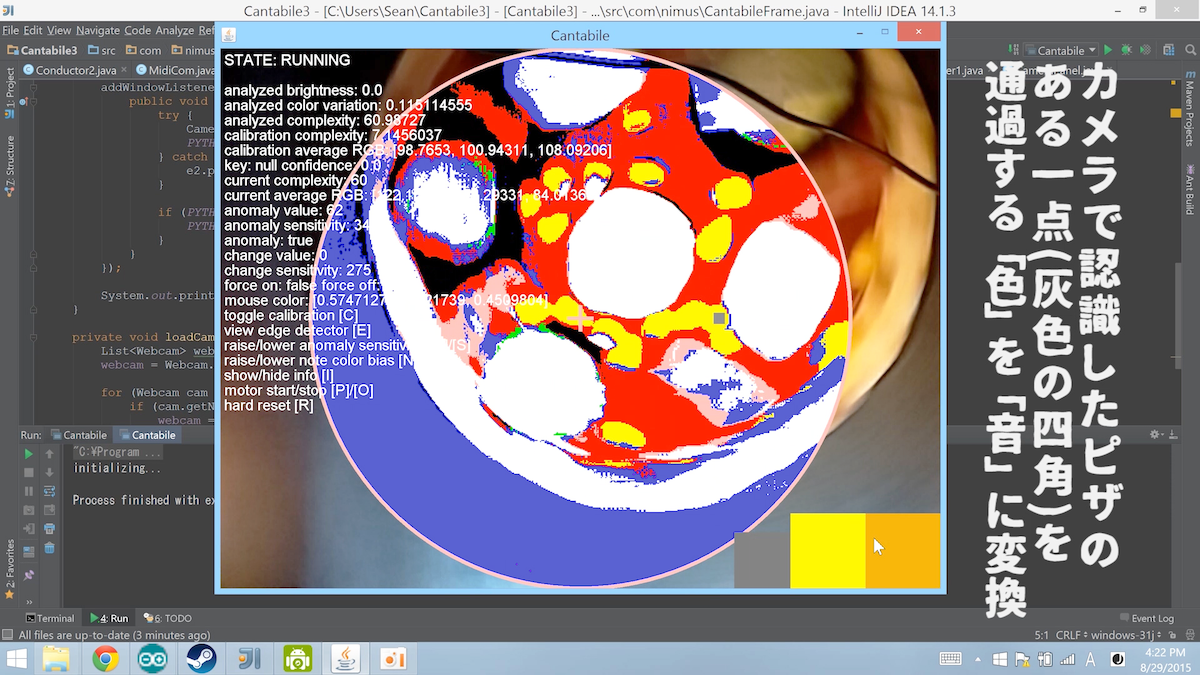Click the Down stack trace arrow
Image resolution: width=1200 pixels, height=675 pixels.
coord(49,472)
